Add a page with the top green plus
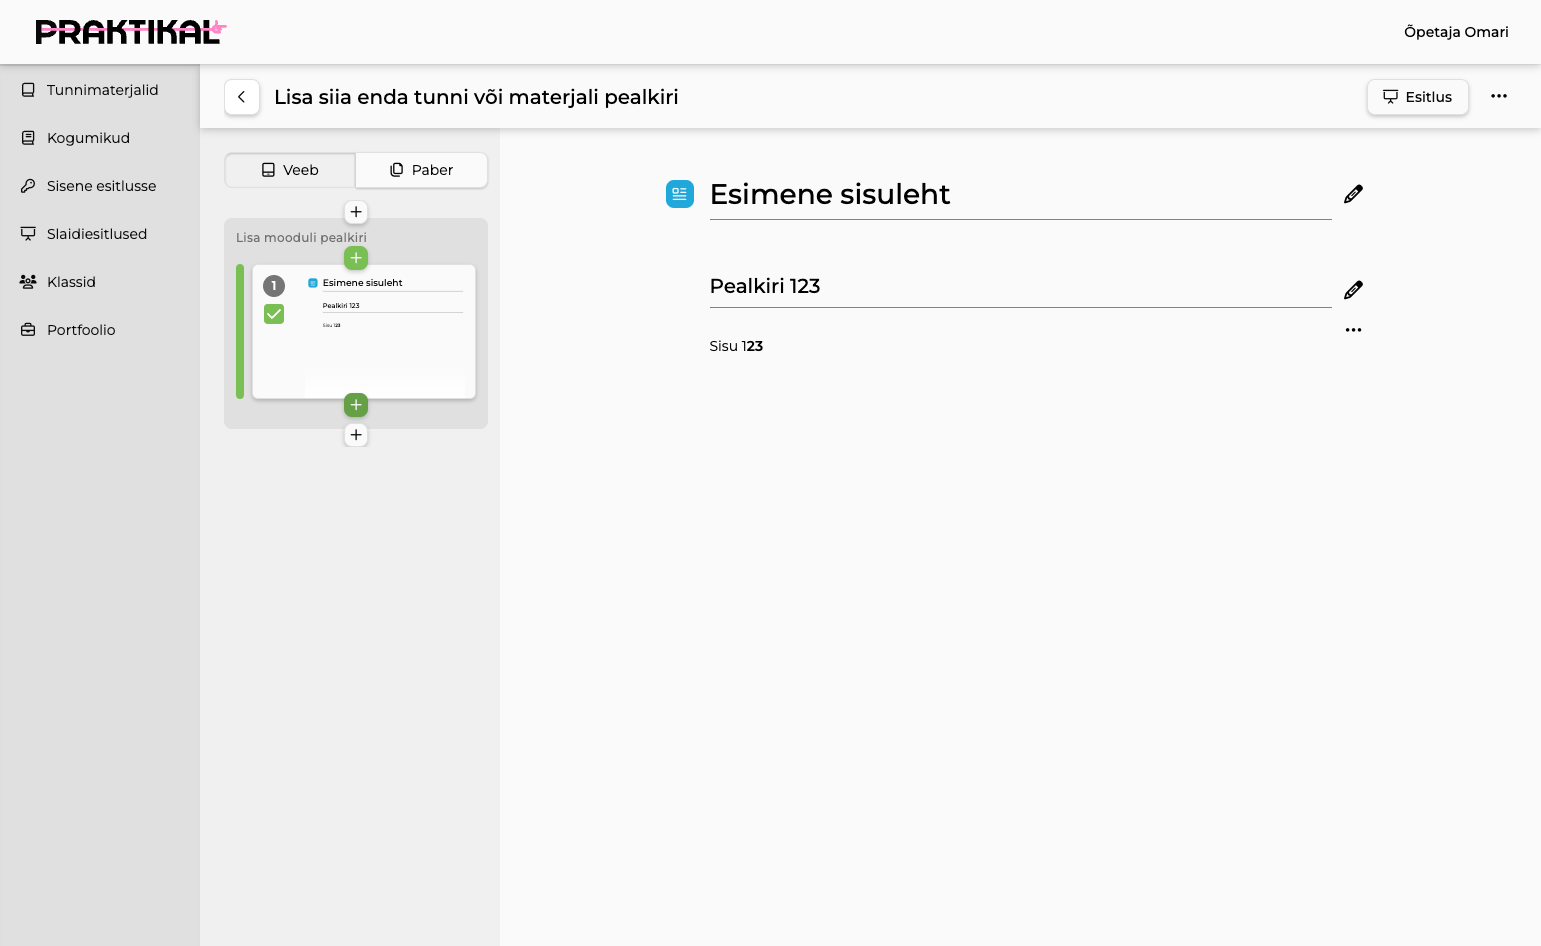Image resolution: width=1541 pixels, height=946 pixels. [356, 258]
